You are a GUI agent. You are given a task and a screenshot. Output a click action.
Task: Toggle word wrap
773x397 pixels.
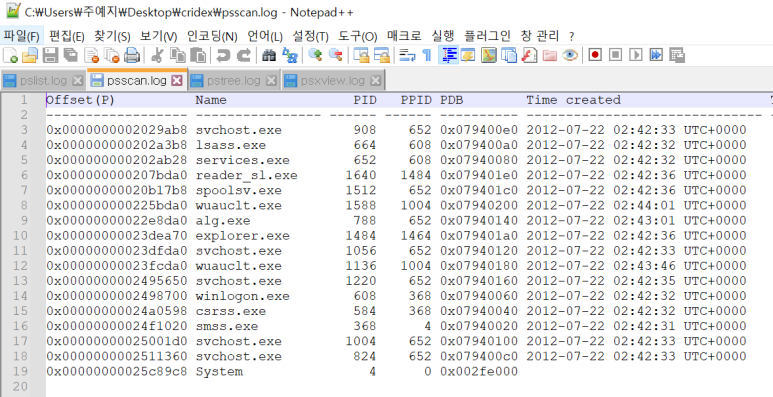[407, 55]
